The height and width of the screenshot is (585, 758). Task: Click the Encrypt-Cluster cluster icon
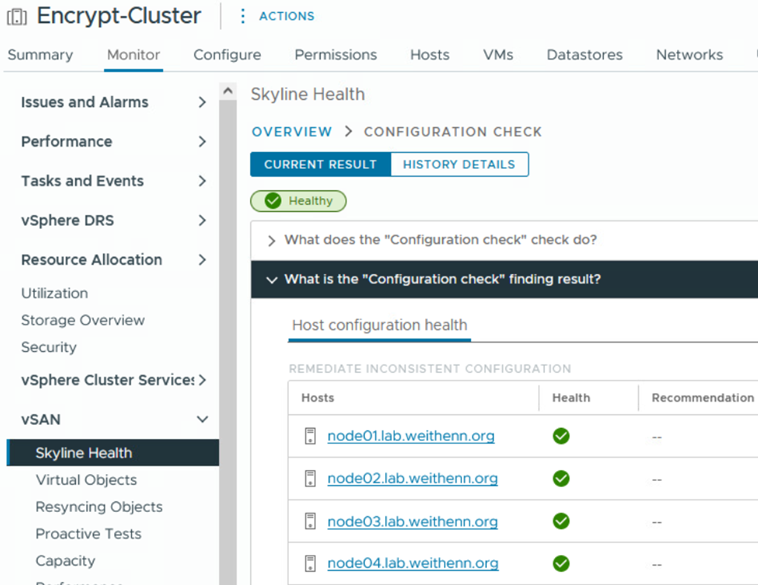tap(17, 16)
